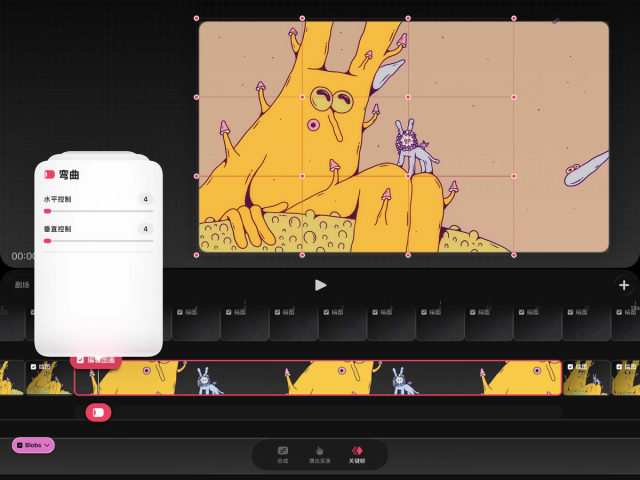
Task: Switch to the 关键帧 keyframe tab
Action: (x=357, y=455)
